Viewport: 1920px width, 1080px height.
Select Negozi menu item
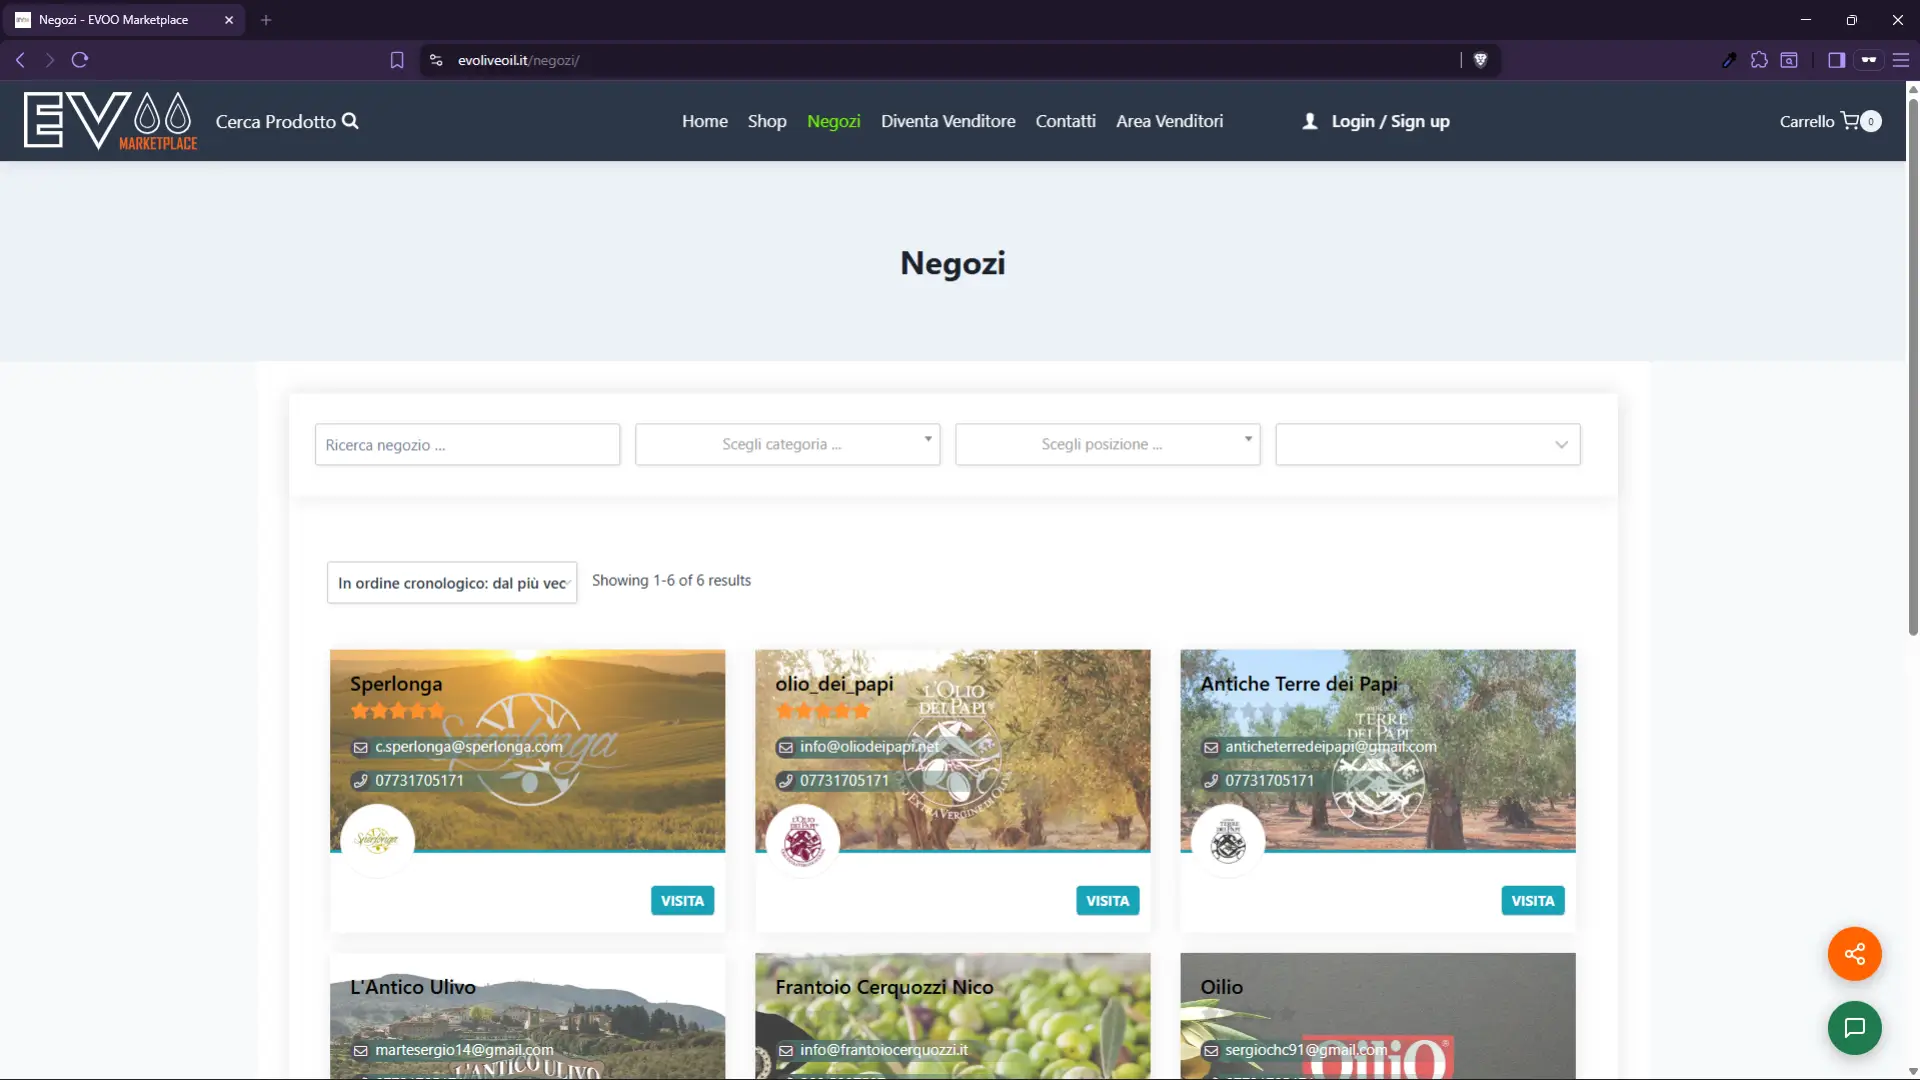[834, 121]
